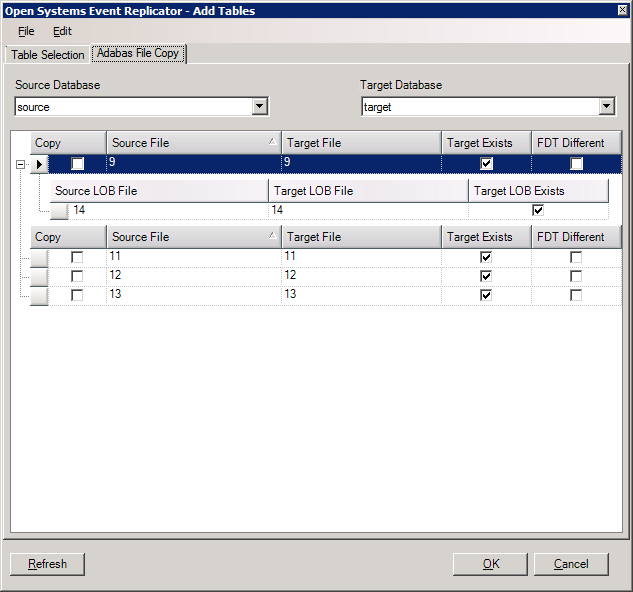Toggle FDT Different checkbox for file 9
Viewport: 633px width, 592px height.
pos(576,164)
